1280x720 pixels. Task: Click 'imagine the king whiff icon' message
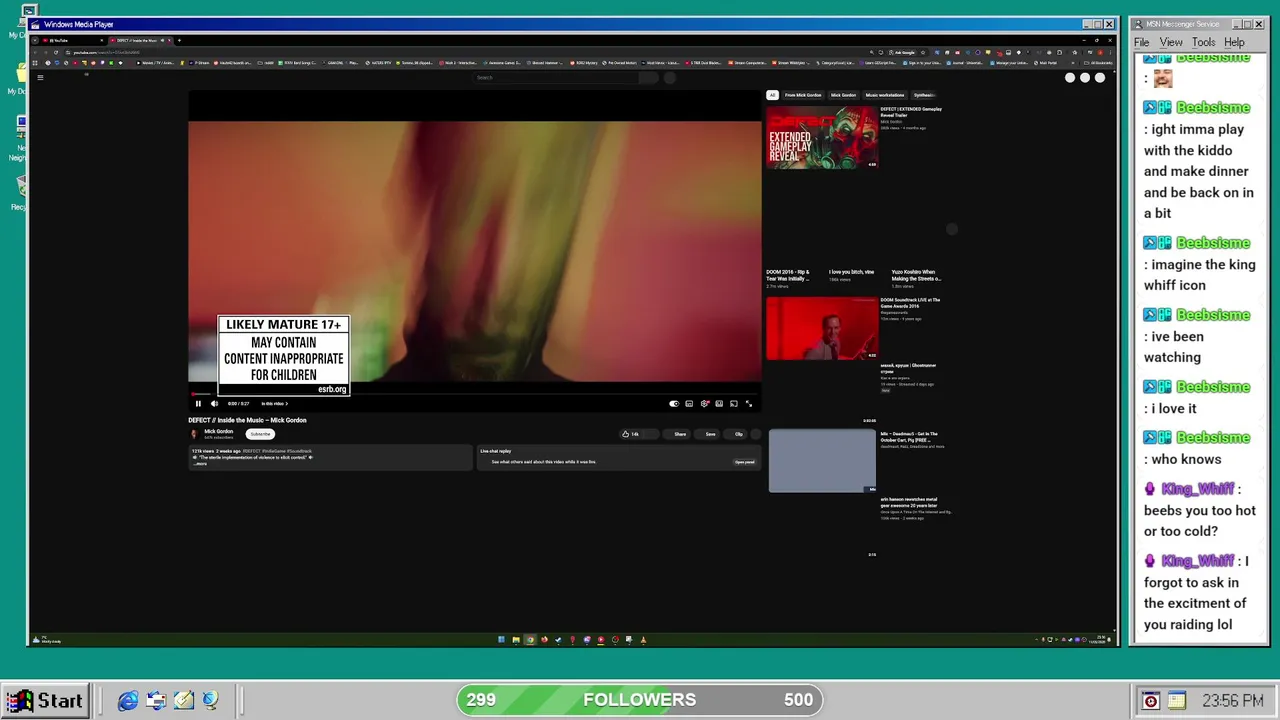point(1200,275)
